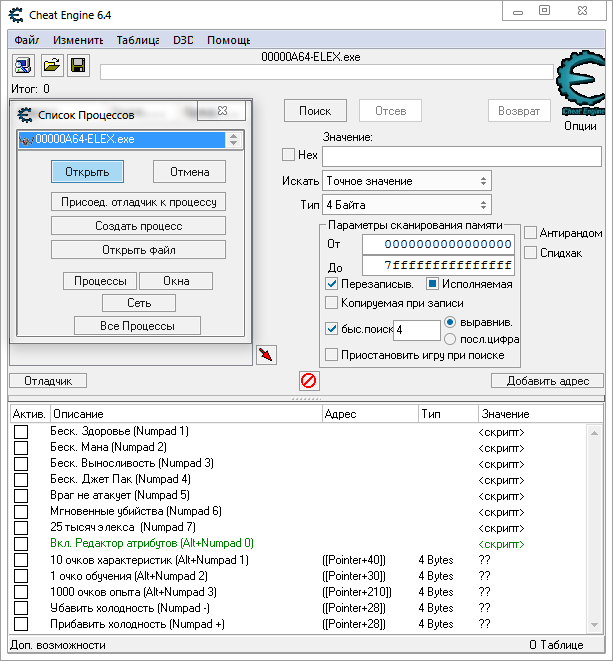
Task: Toggle the быс.поиск checkbox
Action: pos(332,328)
